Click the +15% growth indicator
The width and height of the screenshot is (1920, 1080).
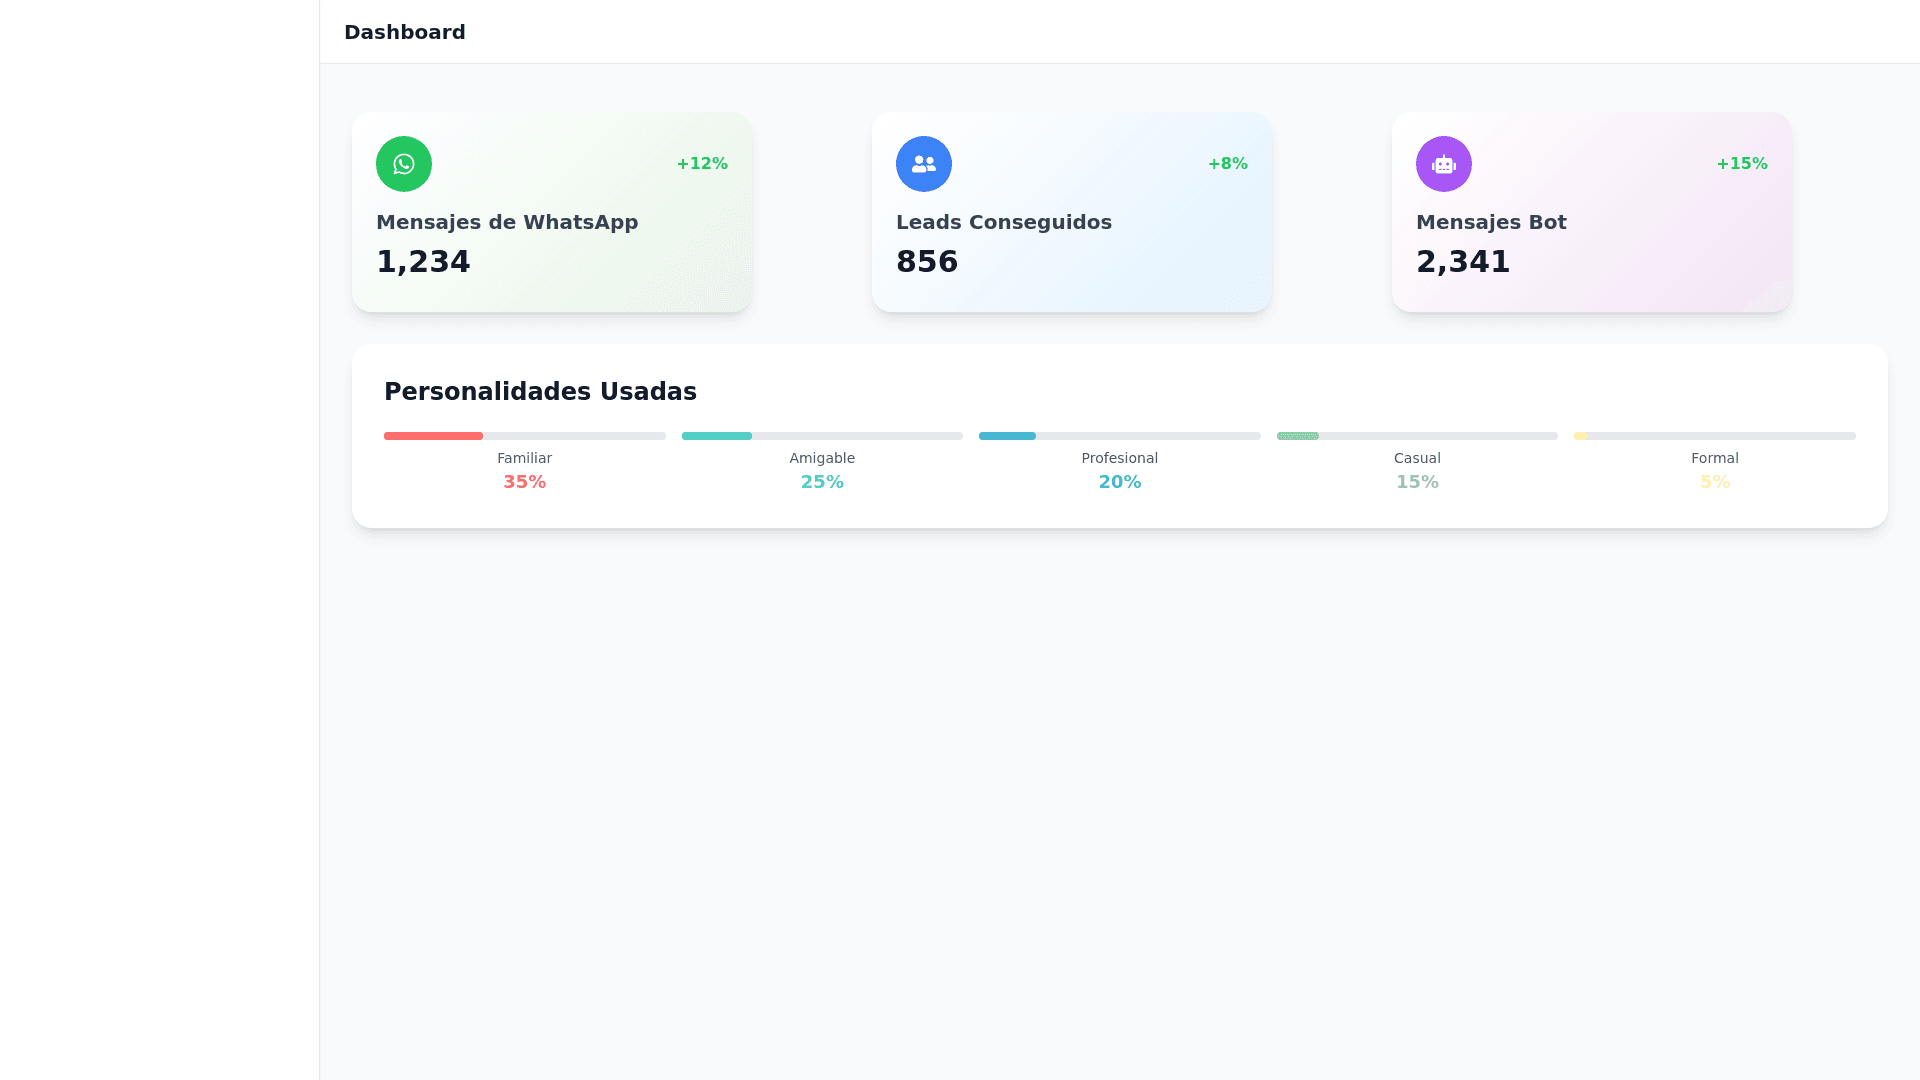coord(1741,164)
